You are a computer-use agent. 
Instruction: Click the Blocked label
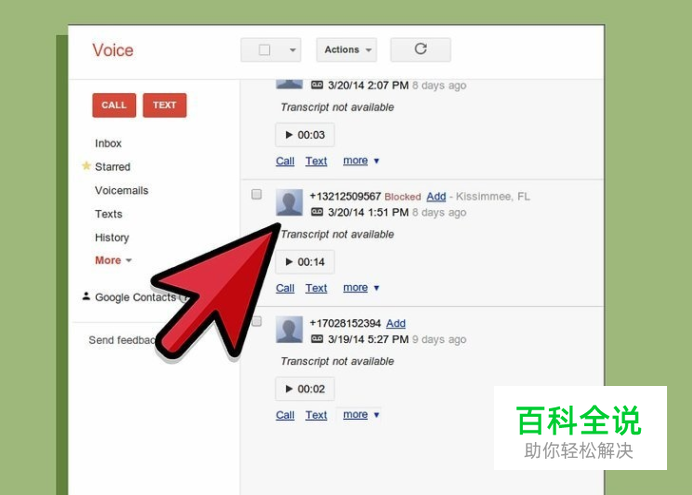click(402, 197)
